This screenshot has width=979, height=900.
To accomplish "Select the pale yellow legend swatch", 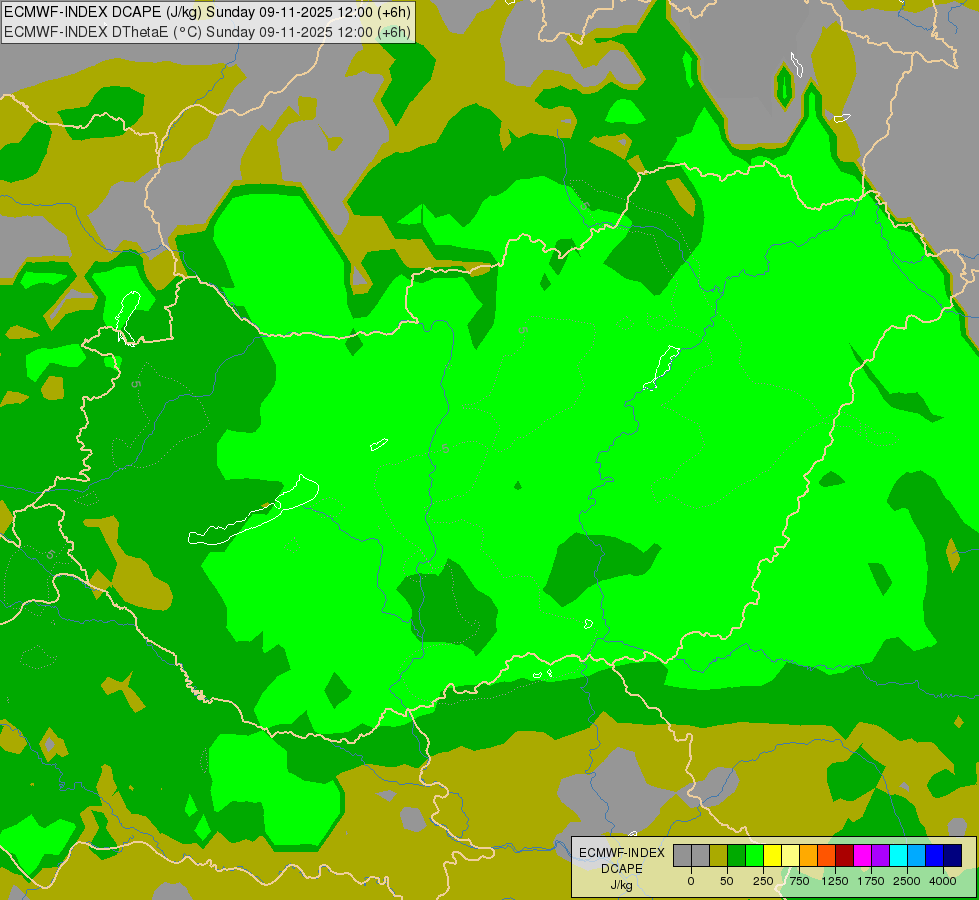I will click(x=790, y=855).
